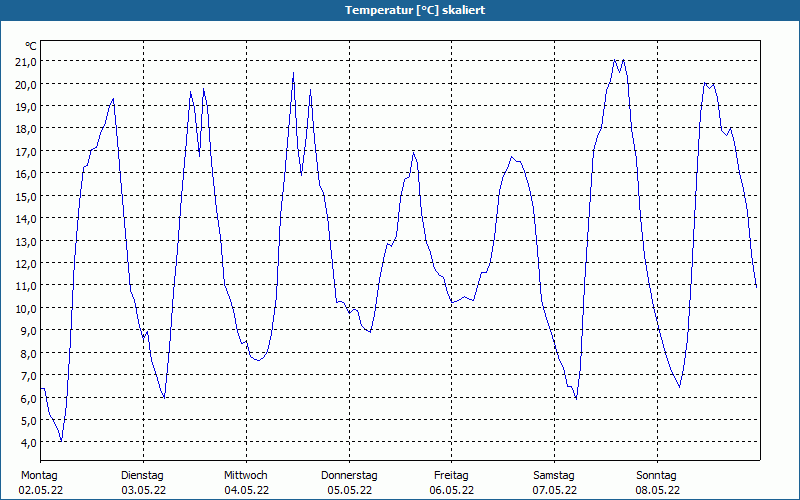Viewport: 800px width, 500px height.
Task: Click the date 03.05.22
Action: click(143, 491)
